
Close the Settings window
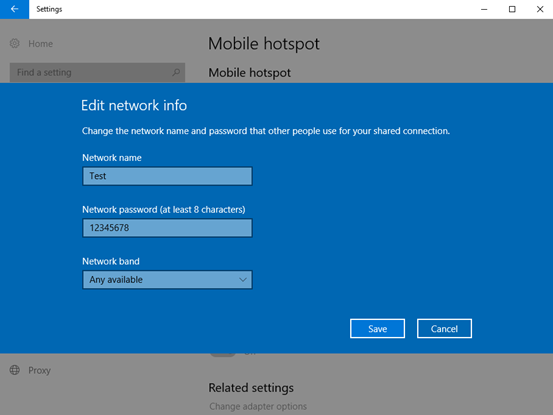pos(540,10)
